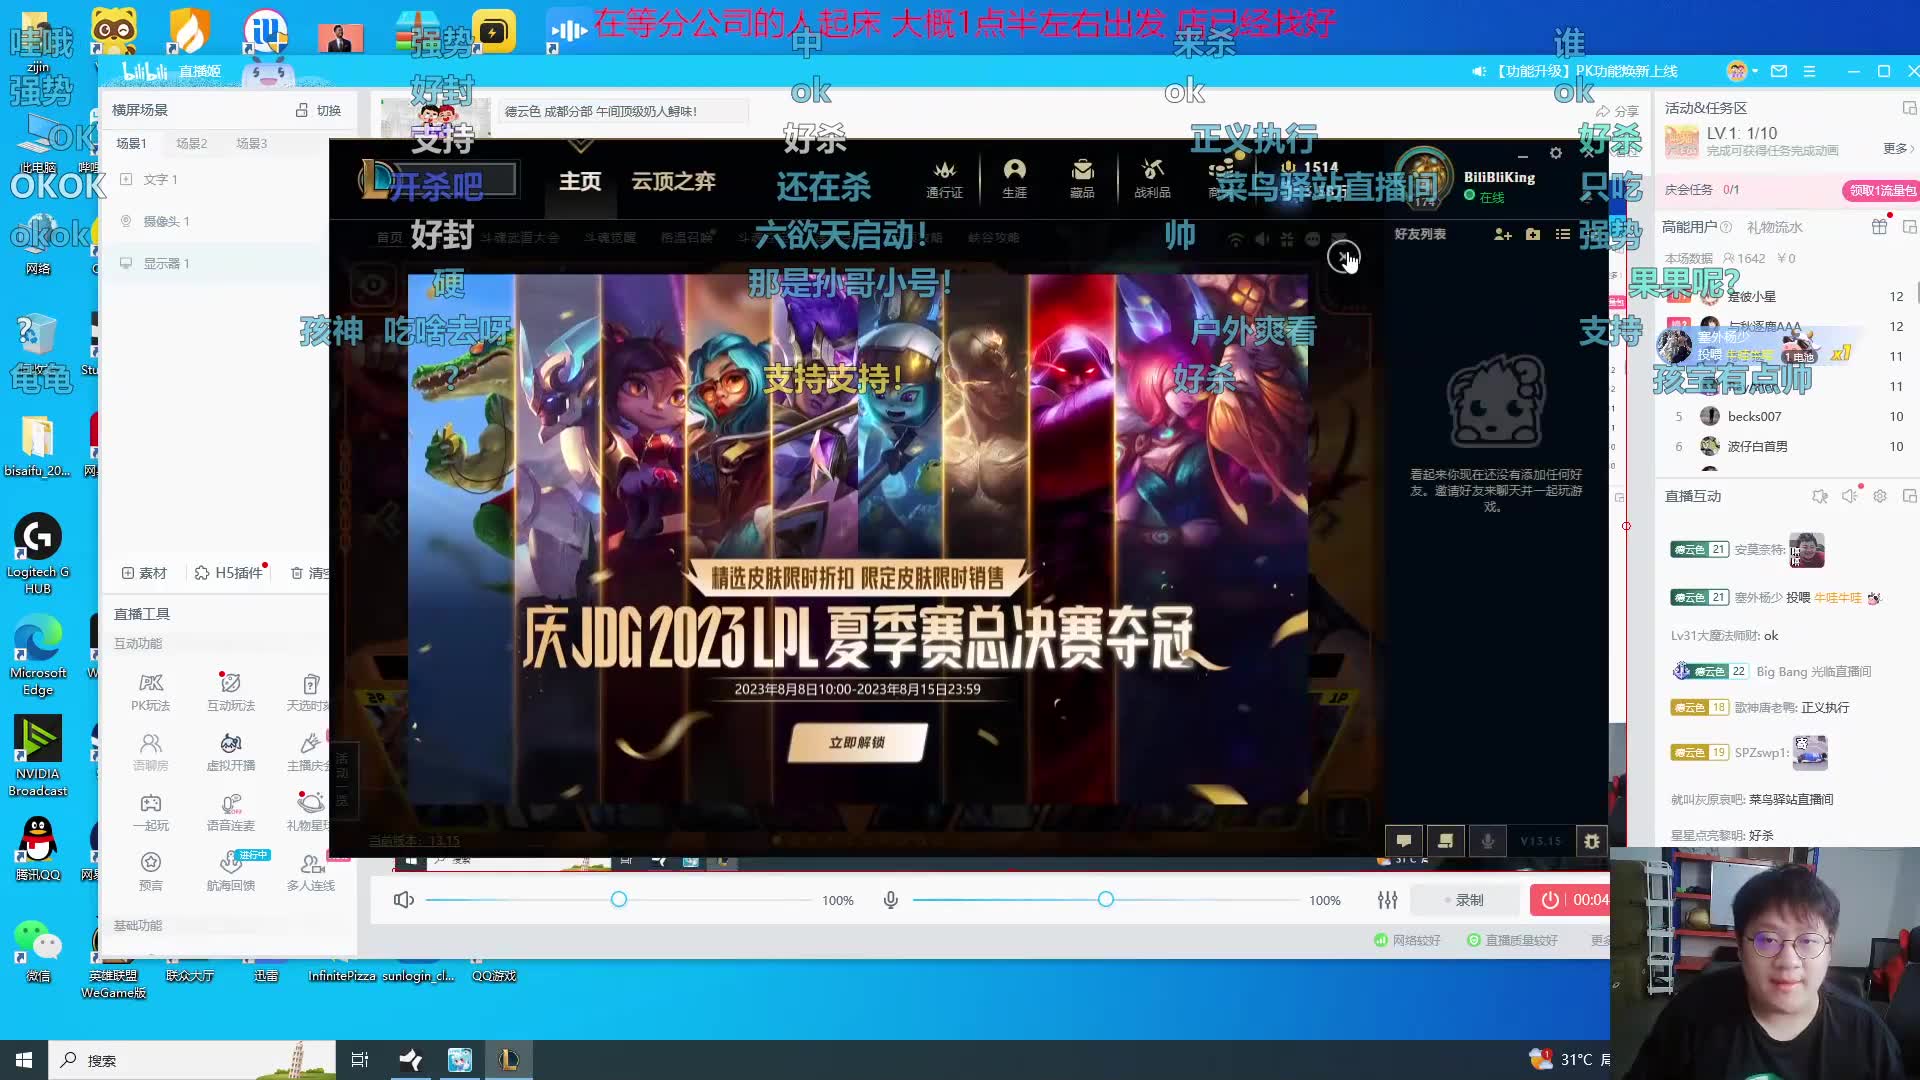Switch to 礼物流水 tab
The width and height of the screenshot is (1920, 1080).
pyautogui.click(x=1774, y=227)
